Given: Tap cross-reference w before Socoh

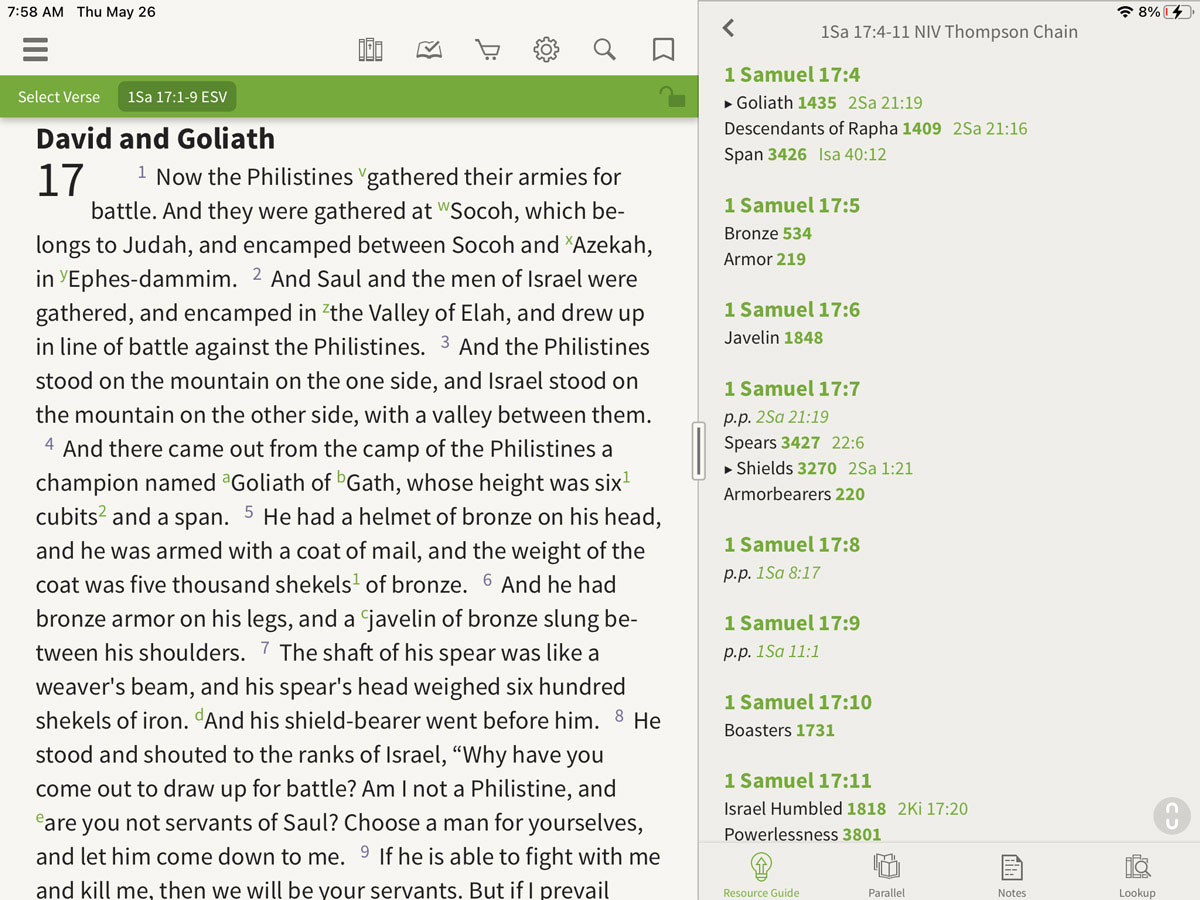Looking at the screenshot, I should [444, 207].
